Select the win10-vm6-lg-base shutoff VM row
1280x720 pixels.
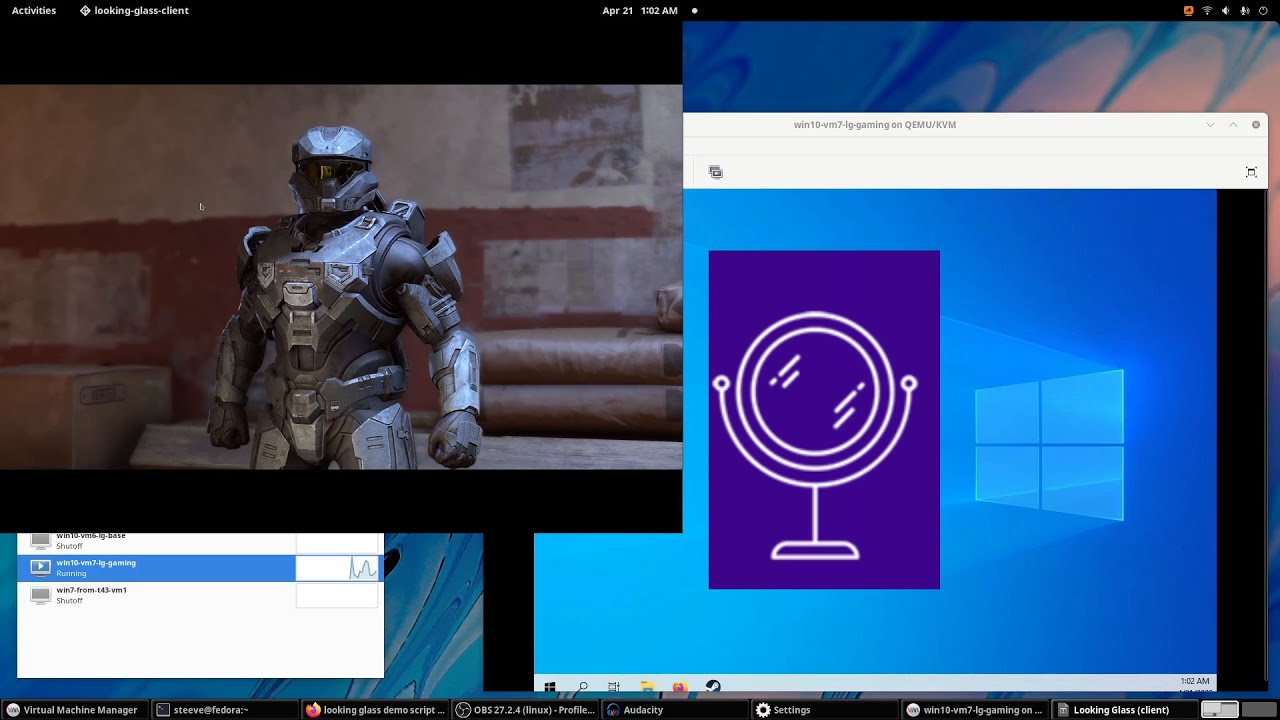pyautogui.click(x=200, y=543)
